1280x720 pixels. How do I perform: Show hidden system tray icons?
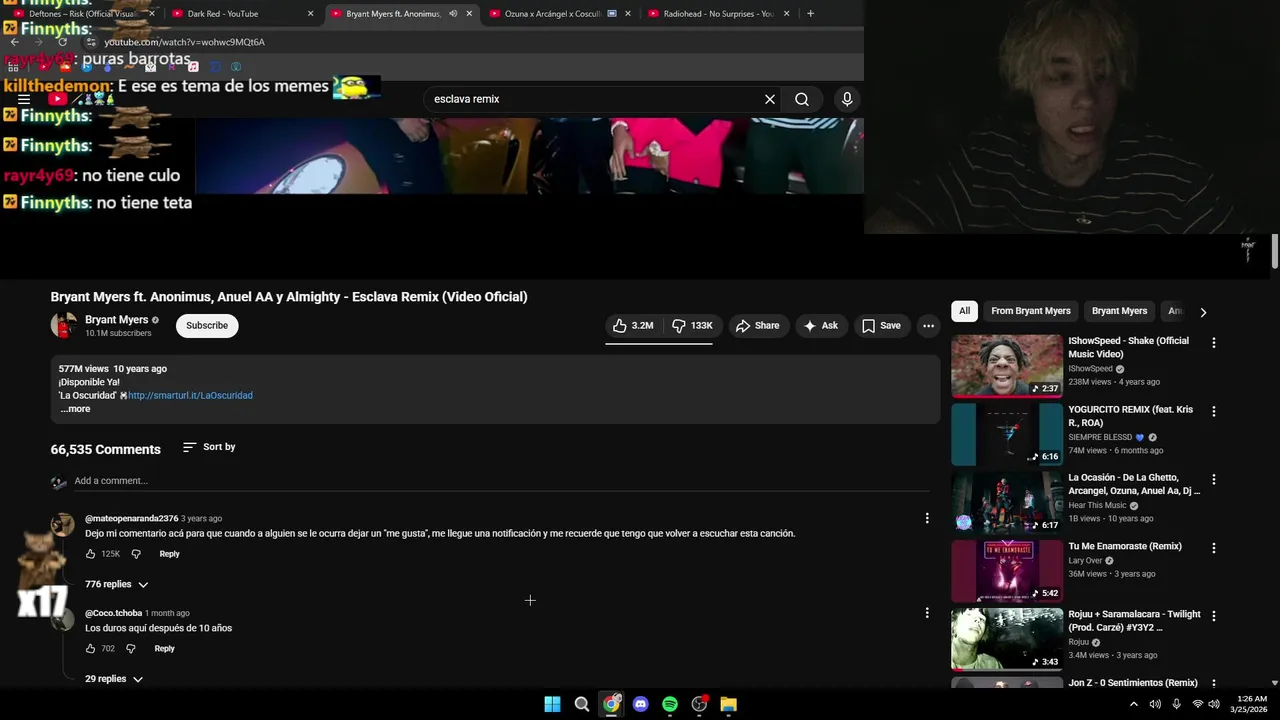pos(1133,704)
